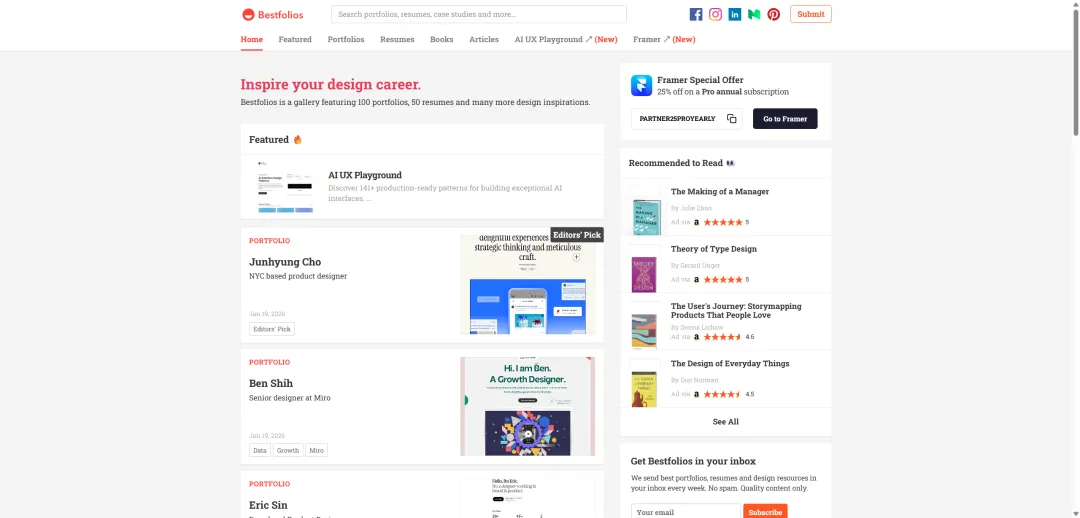Click the Bestfolios logo
The width and height of the screenshot is (1080, 518).
tap(273, 14)
